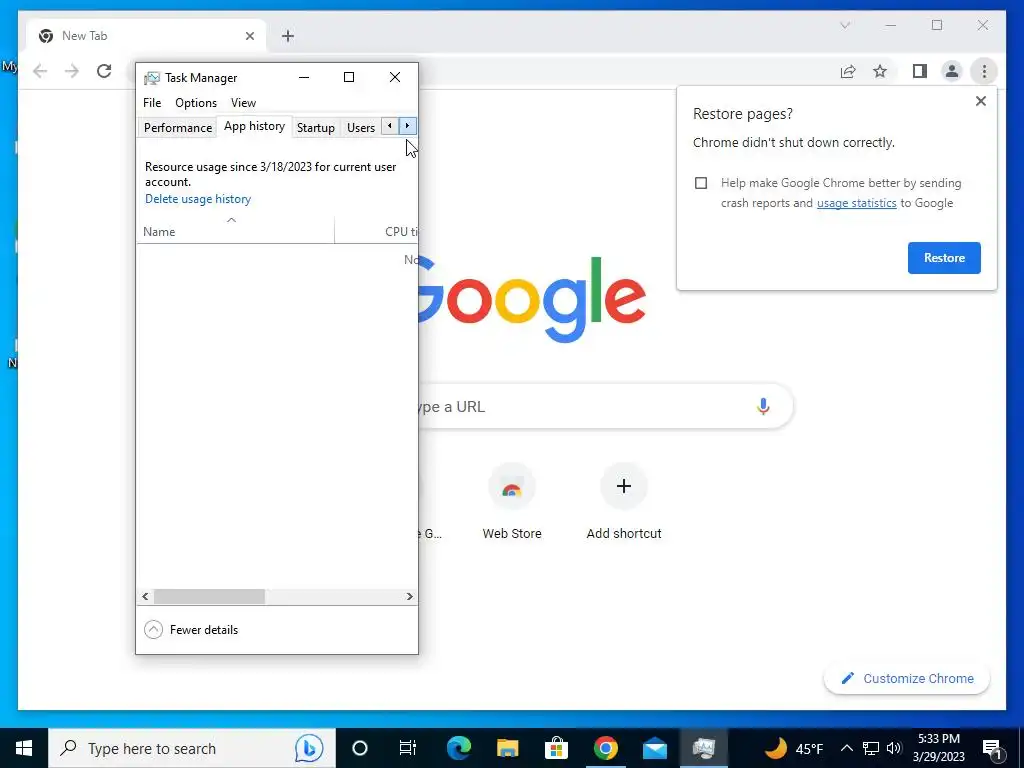Click Chrome's forward arrow
The height and width of the screenshot is (768, 1024).
tap(72, 71)
